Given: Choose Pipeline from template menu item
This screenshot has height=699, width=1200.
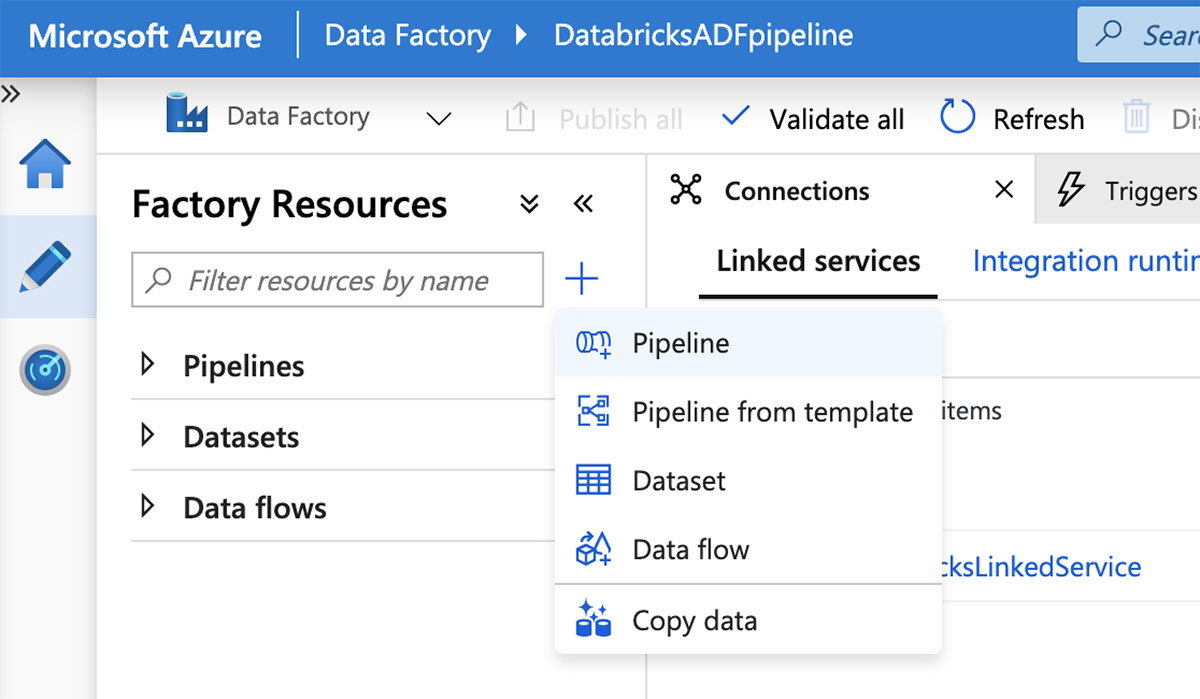Looking at the screenshot, I should [x=772, y=412].
